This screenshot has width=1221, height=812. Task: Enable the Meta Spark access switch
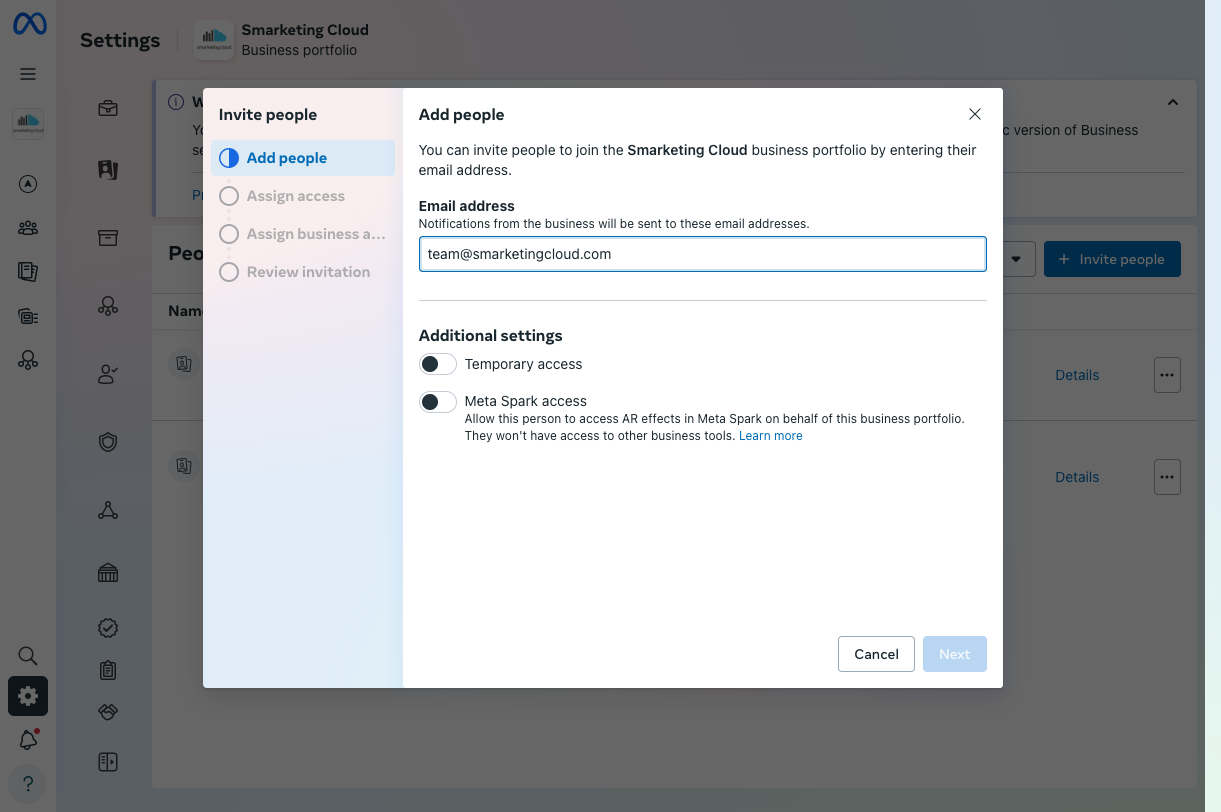[x=438, y=401]
